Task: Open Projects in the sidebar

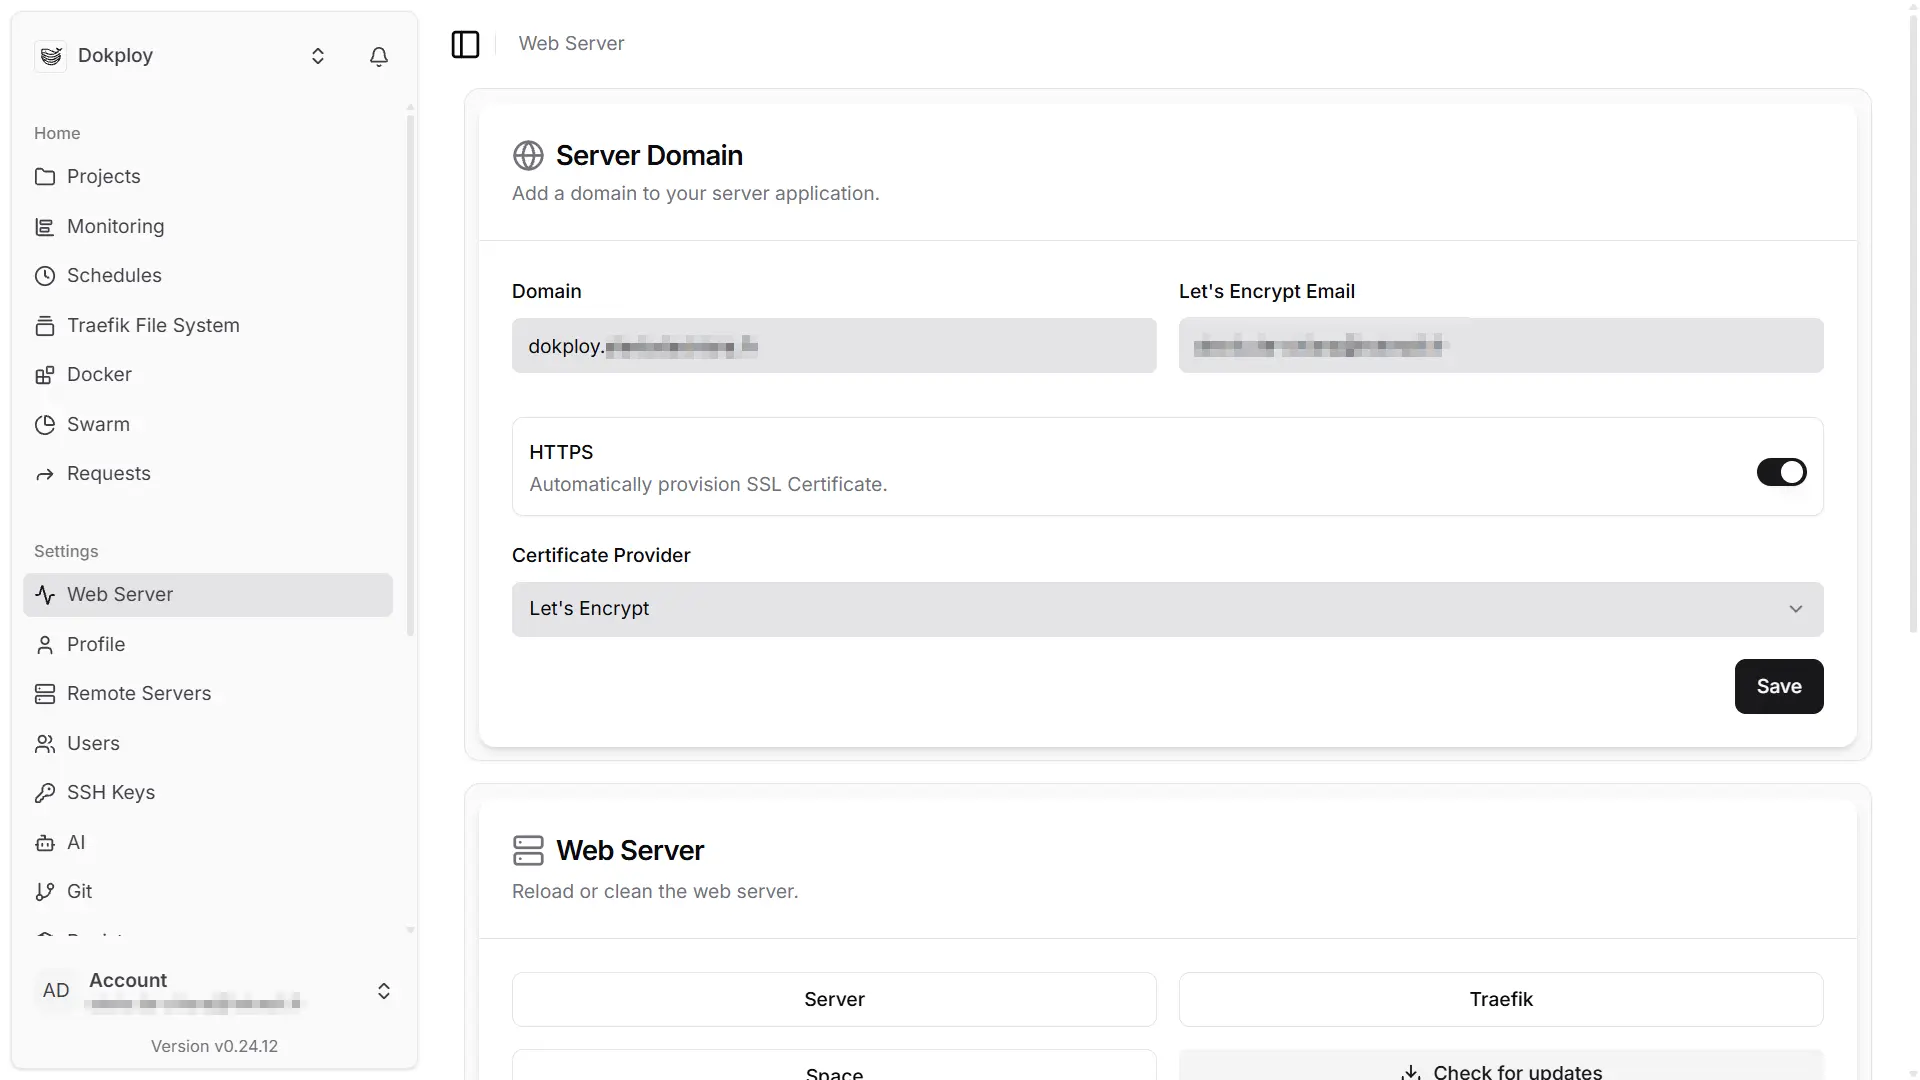Action: tap(208, 177)
